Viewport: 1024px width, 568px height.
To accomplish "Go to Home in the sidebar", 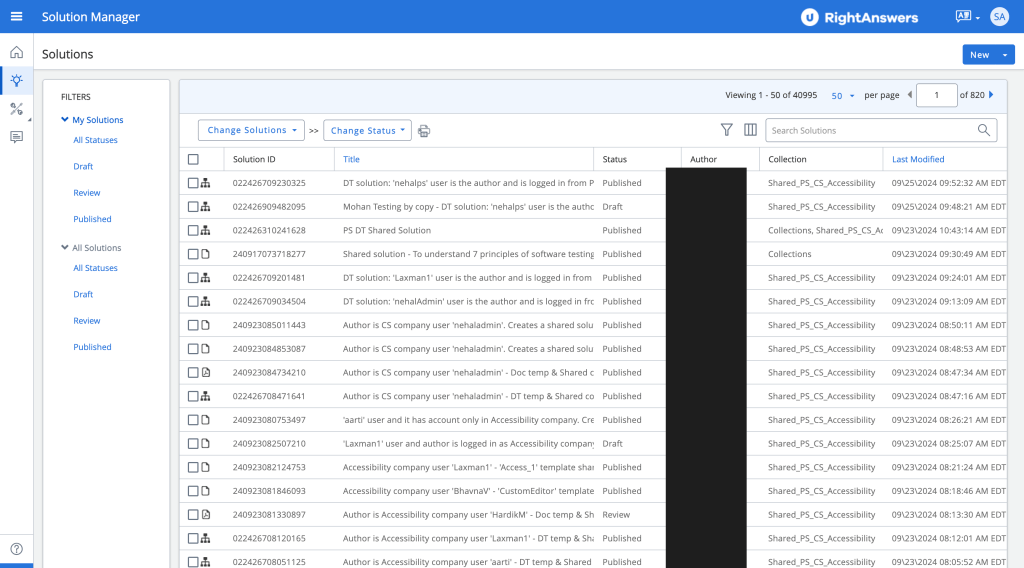I will click(x=16, y=52).
